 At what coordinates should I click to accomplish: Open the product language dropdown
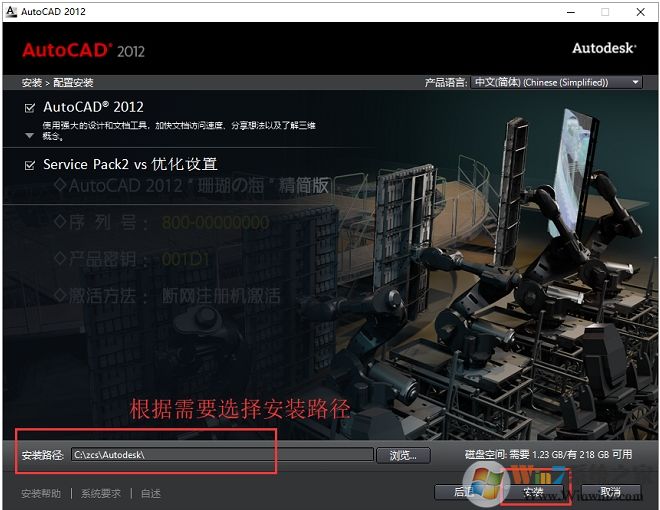click(x=556, y=82)
